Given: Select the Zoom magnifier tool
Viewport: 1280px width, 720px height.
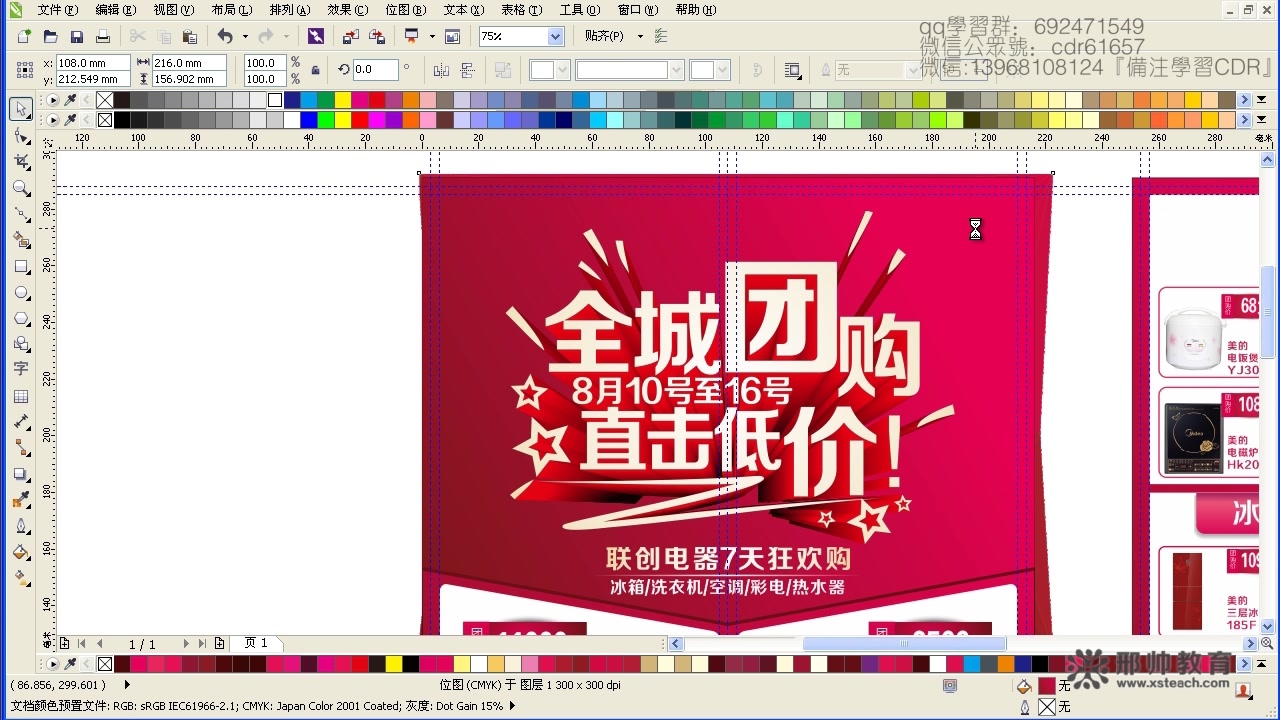Looking at the screenshot, I should tap(20, 187).
